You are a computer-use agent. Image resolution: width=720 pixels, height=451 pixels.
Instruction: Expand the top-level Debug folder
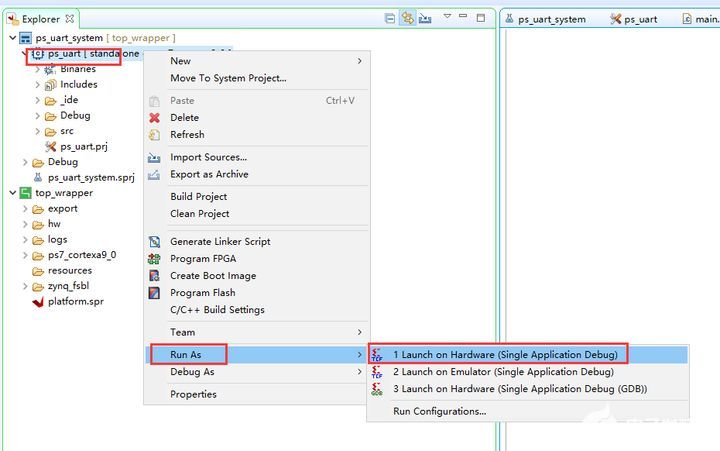coord(25,162)
